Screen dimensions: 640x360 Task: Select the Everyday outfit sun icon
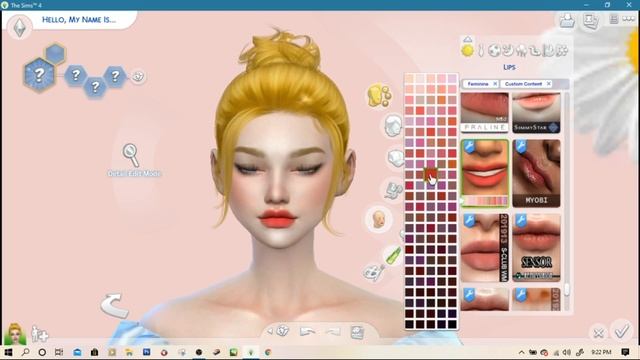468,51
